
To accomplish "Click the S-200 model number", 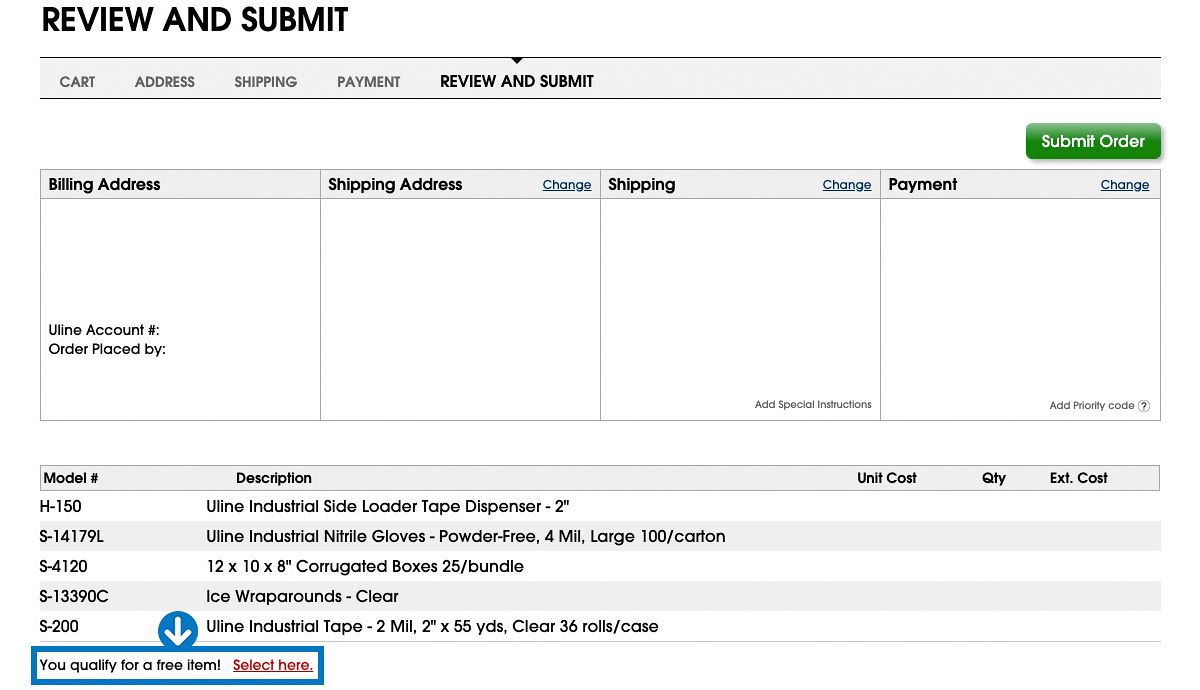I will (x=60, y=627).
